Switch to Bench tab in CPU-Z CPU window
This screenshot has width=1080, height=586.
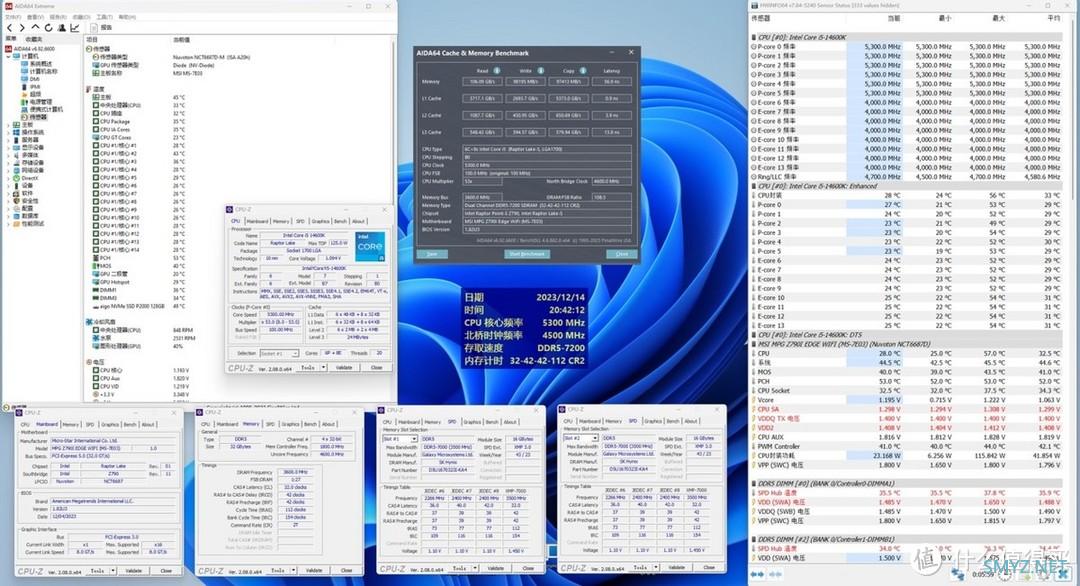tap(340, 221)
